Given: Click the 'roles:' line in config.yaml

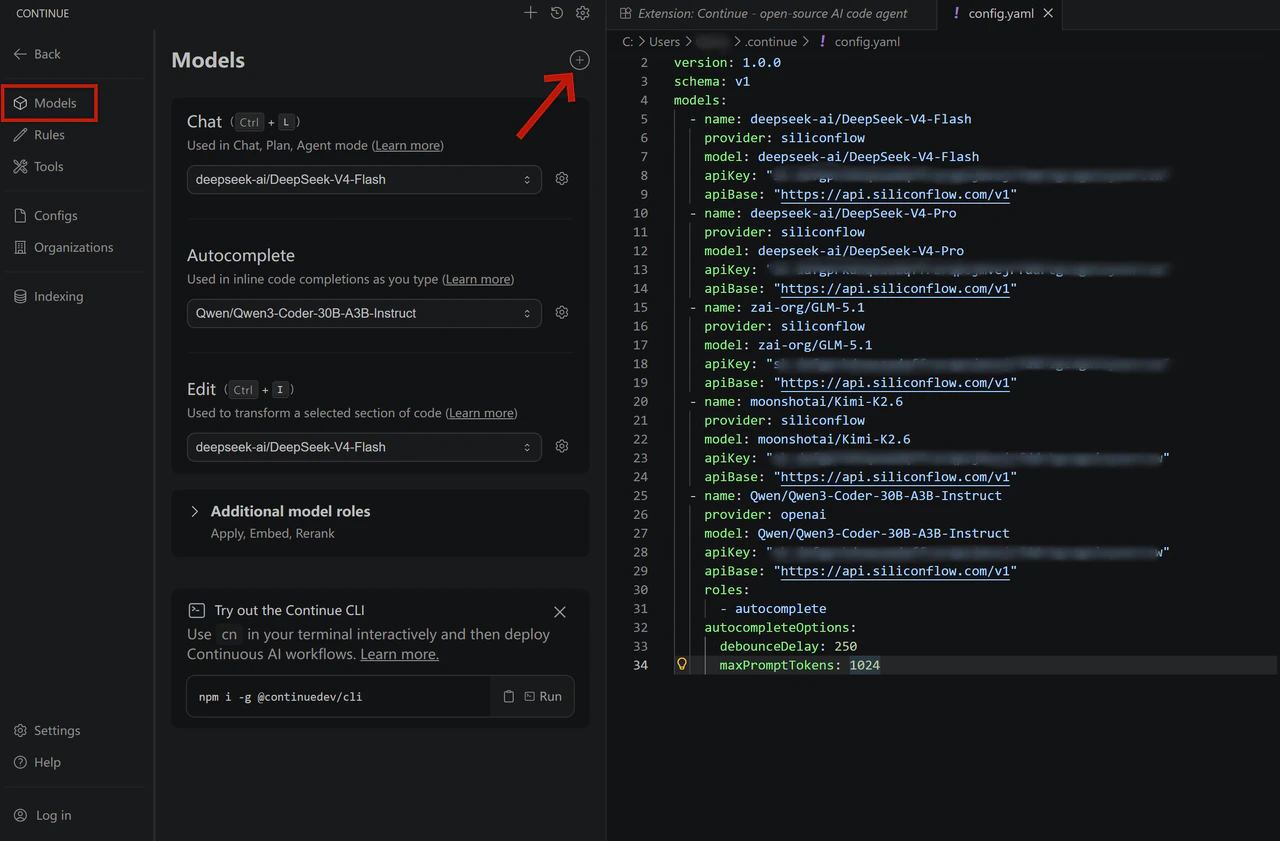Looking at the screenshot, I should pos(727,590).
